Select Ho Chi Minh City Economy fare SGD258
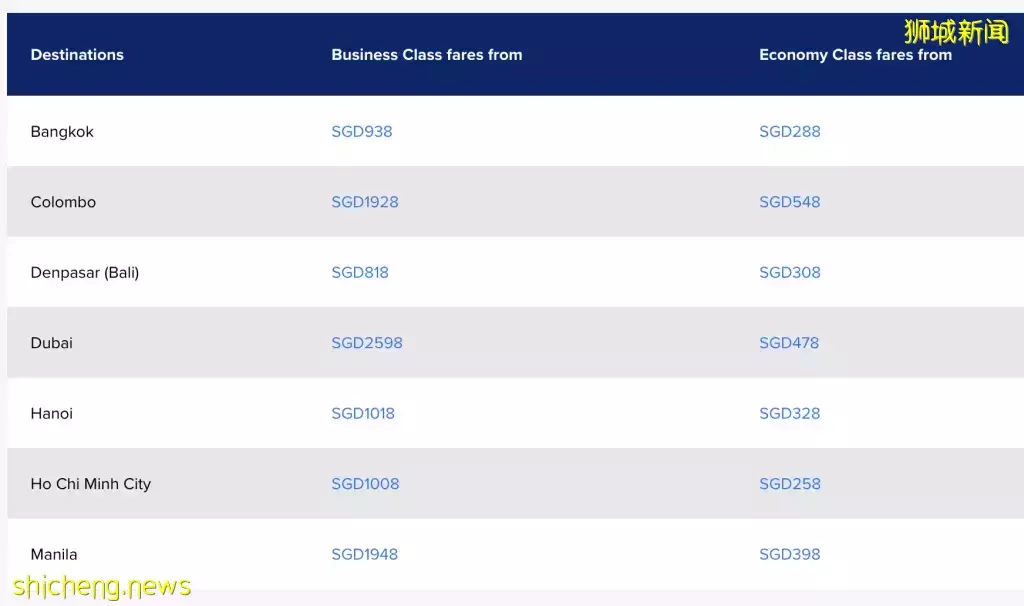Image resolution: width=1024 pixels, height=606 pixels. click(789, 484)
